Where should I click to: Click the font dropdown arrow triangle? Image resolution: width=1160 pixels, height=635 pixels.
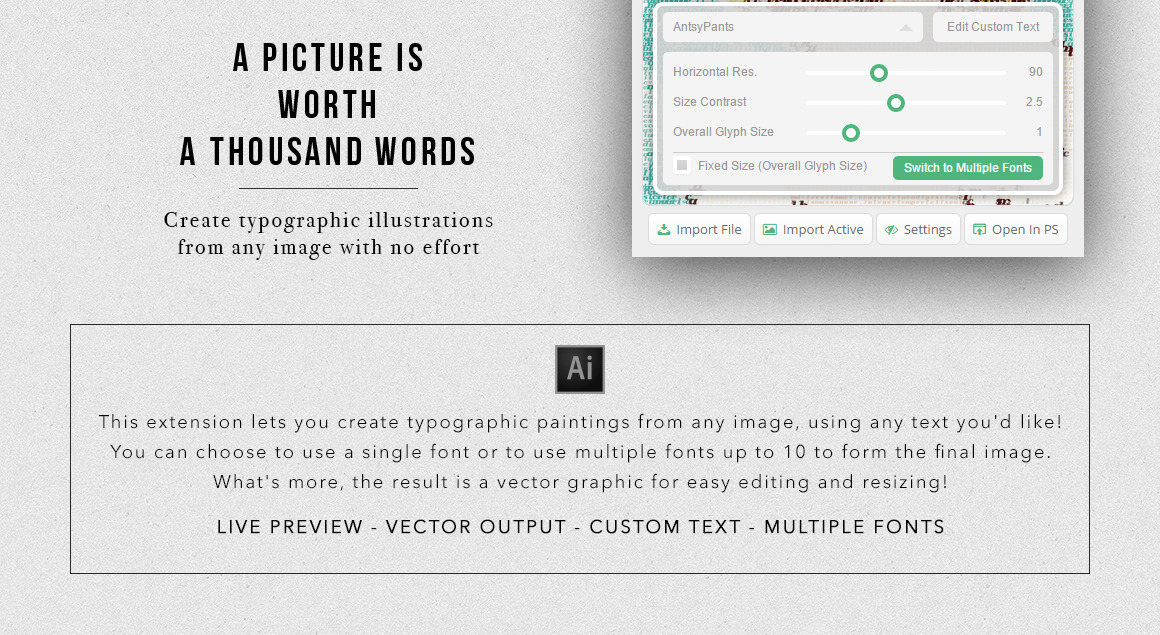click(906, 28)
